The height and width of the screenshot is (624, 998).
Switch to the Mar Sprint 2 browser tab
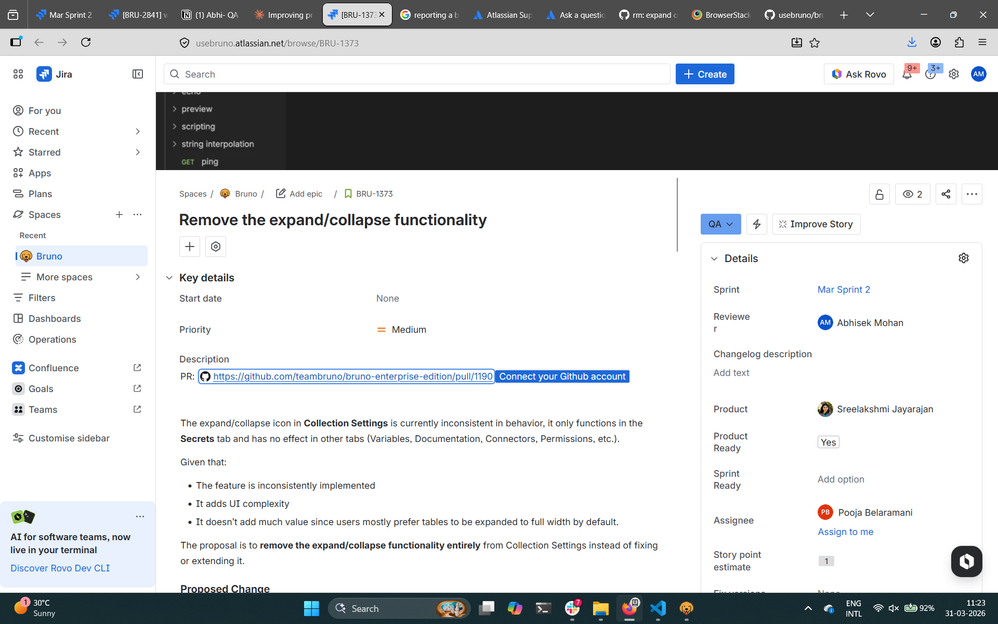(64, 15)
